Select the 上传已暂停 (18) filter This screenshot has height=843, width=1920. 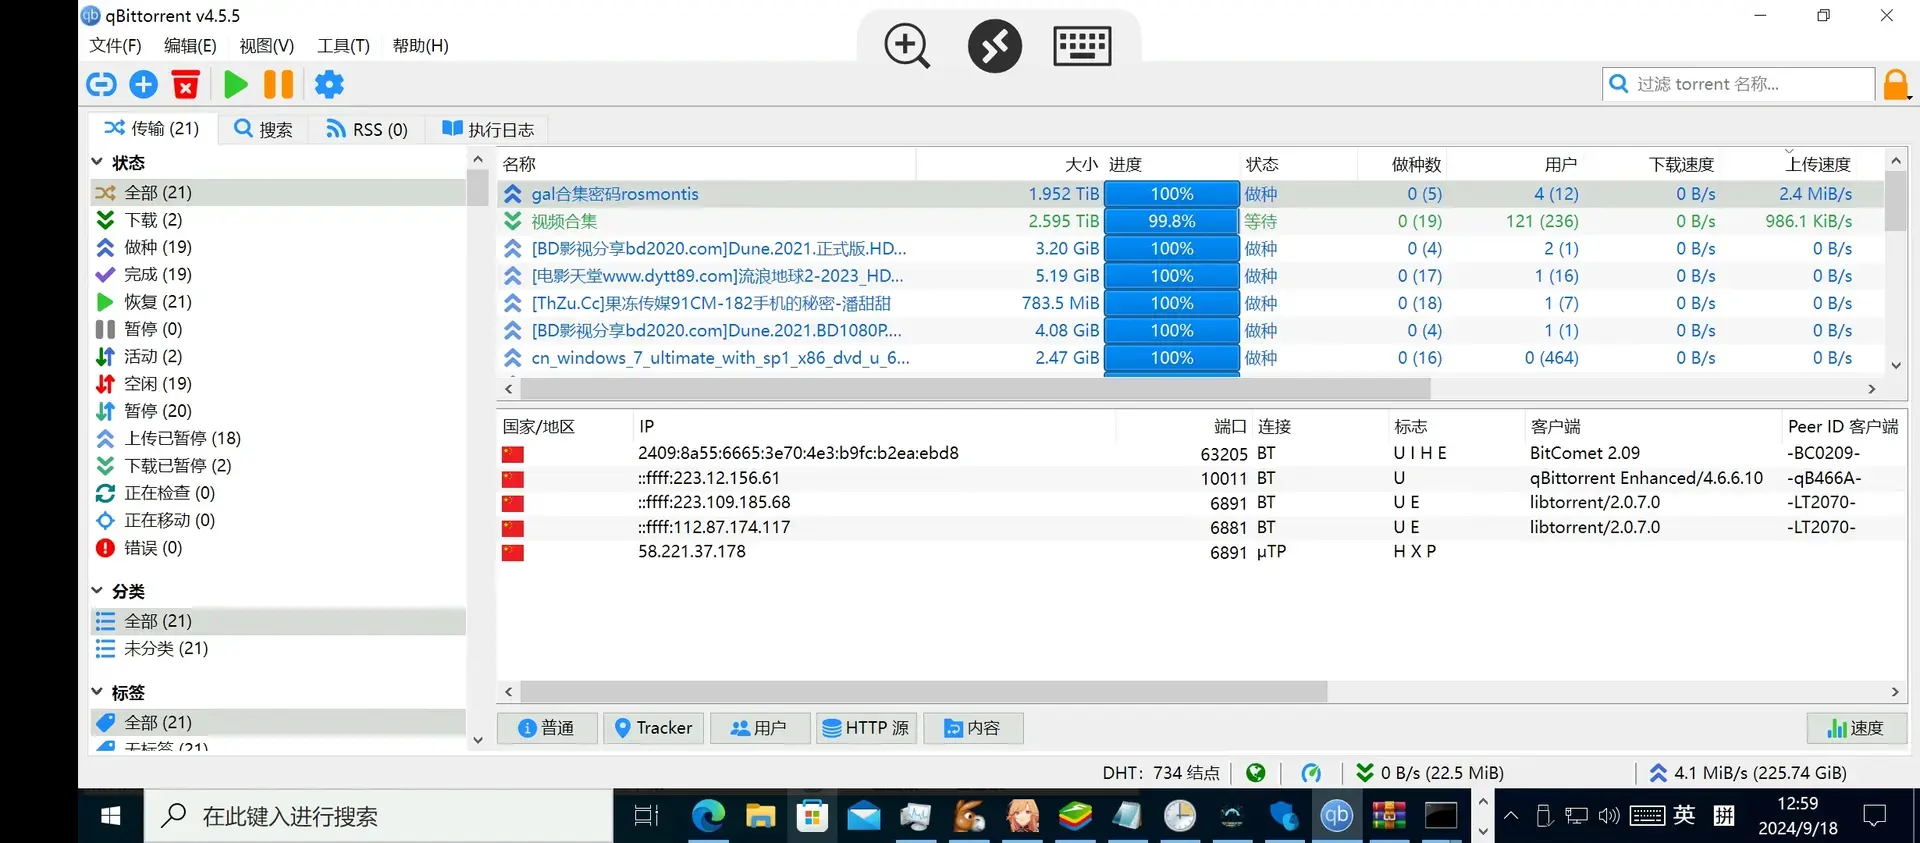click(x=278, y=438)
